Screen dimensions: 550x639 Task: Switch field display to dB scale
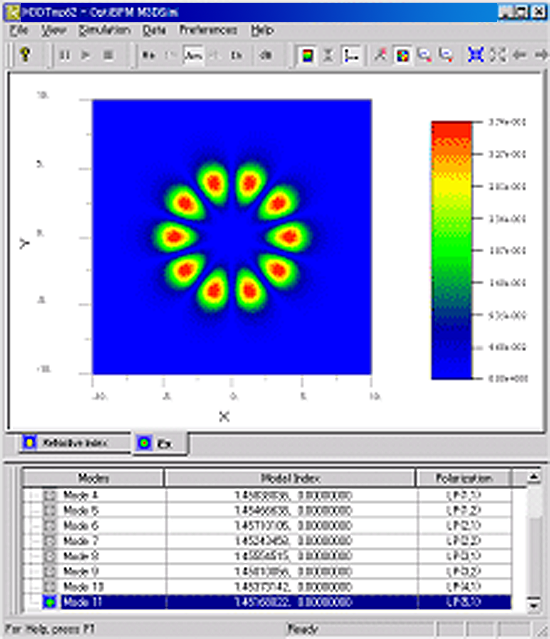point(265,55)
